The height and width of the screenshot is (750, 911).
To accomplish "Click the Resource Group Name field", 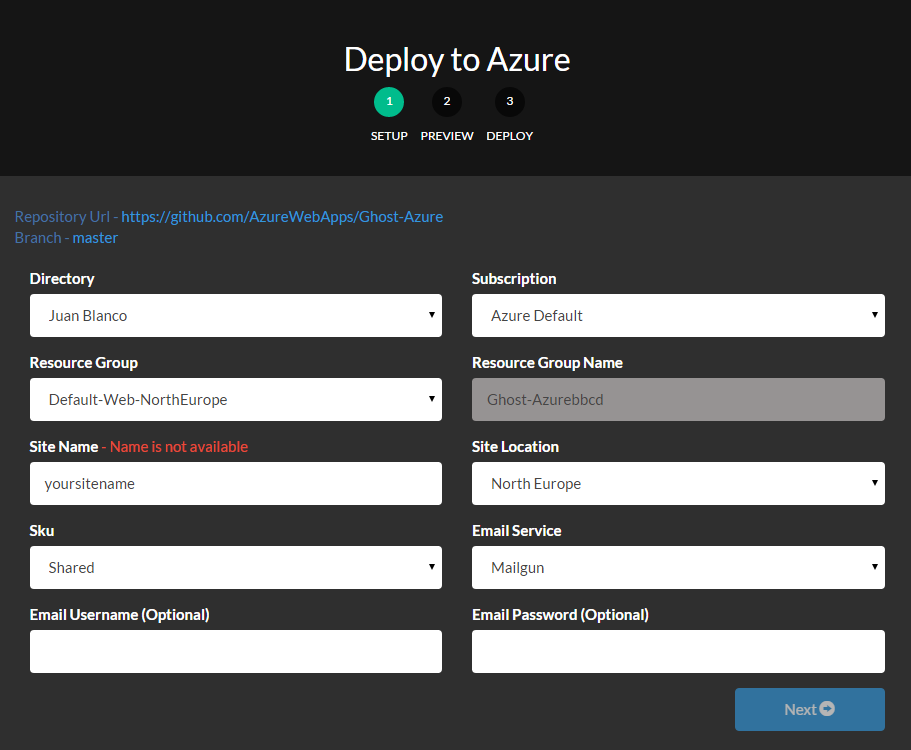I will (678, 400).
